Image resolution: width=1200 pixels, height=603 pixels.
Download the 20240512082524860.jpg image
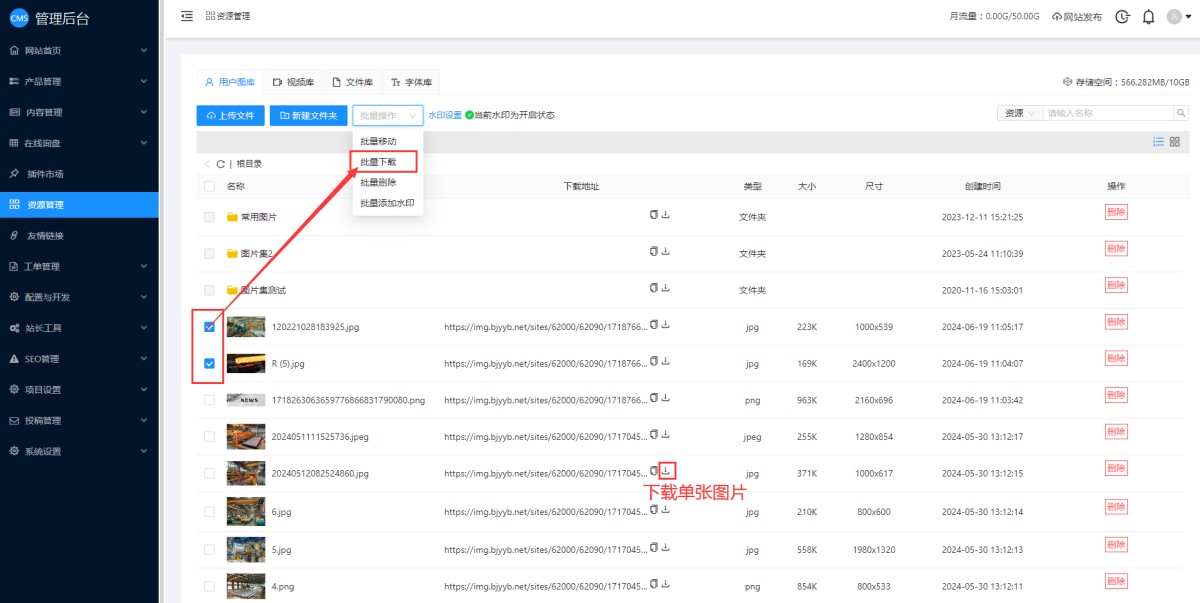pos(667,470)
